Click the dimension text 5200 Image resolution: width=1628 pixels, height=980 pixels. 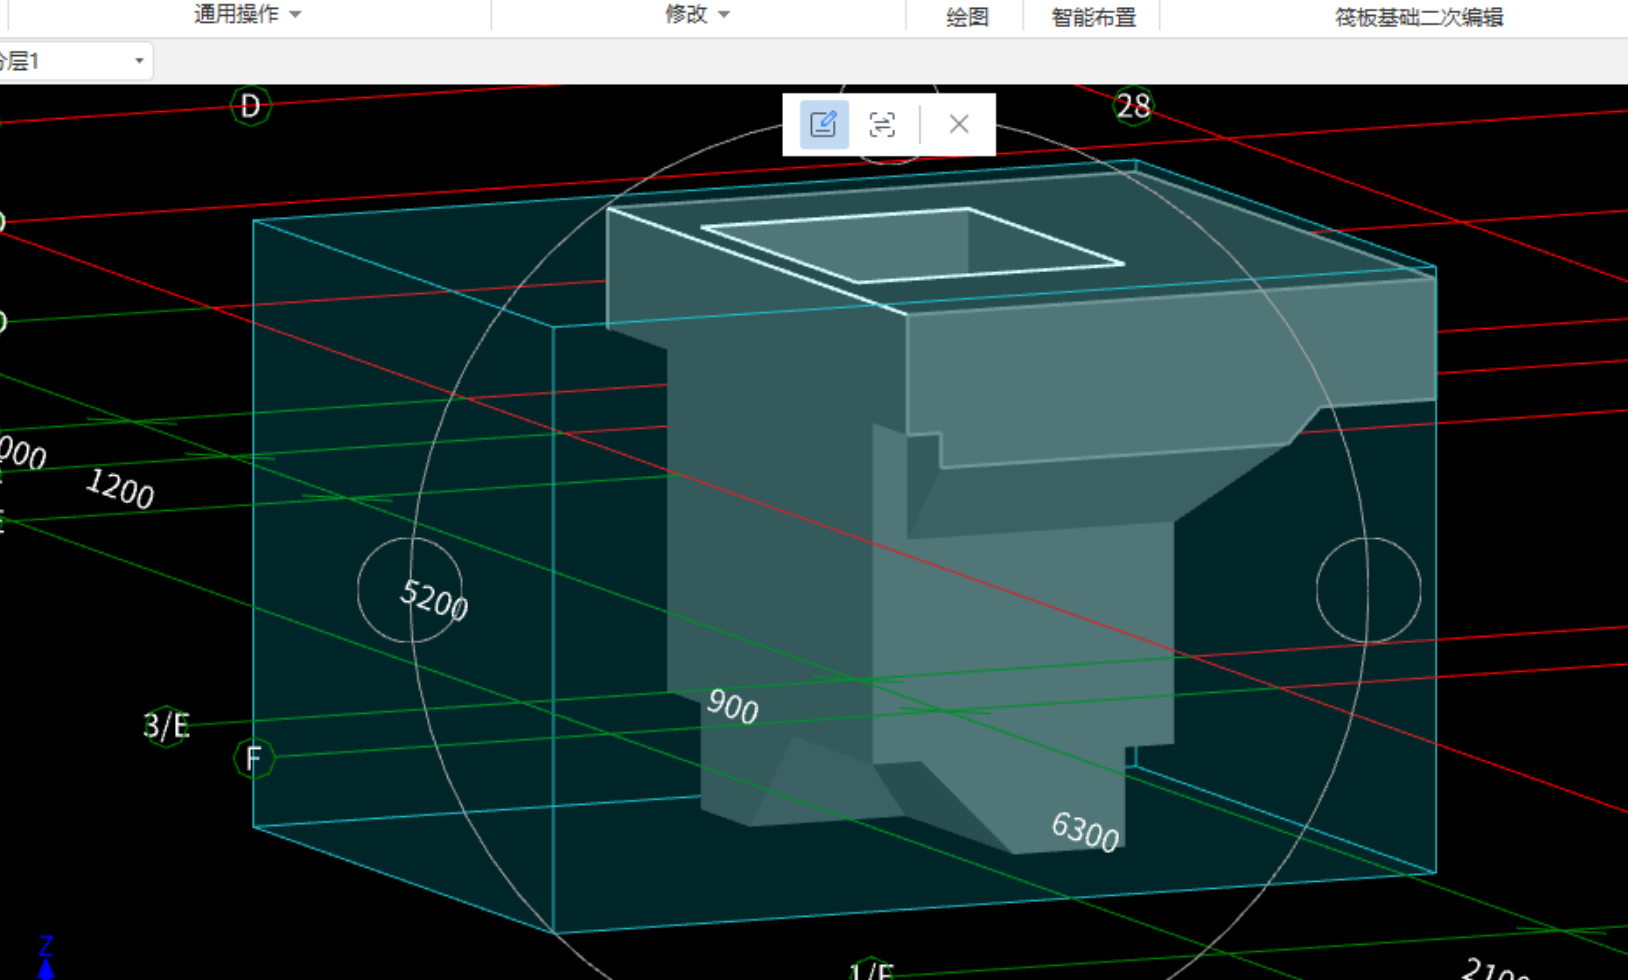(434, 599)
